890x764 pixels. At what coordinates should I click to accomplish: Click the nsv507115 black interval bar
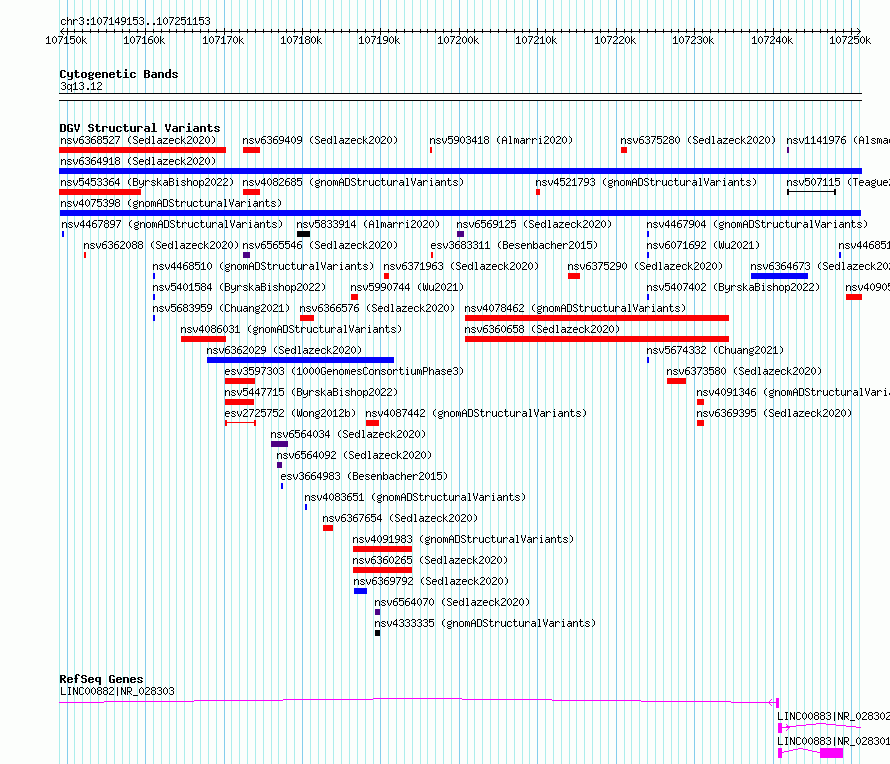[811, 192]
